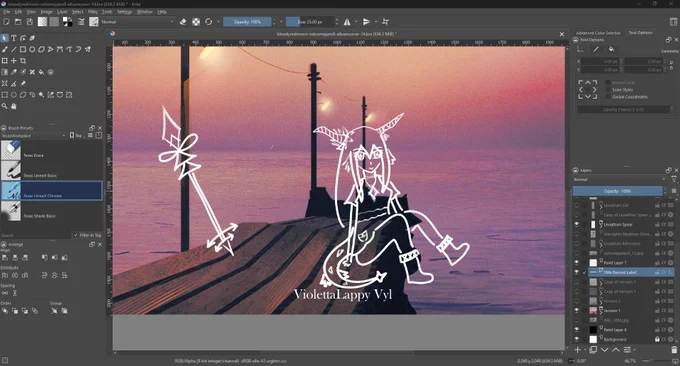Delete layer using the trash icon
680x366 pixels.
click(x=673, y=350)
